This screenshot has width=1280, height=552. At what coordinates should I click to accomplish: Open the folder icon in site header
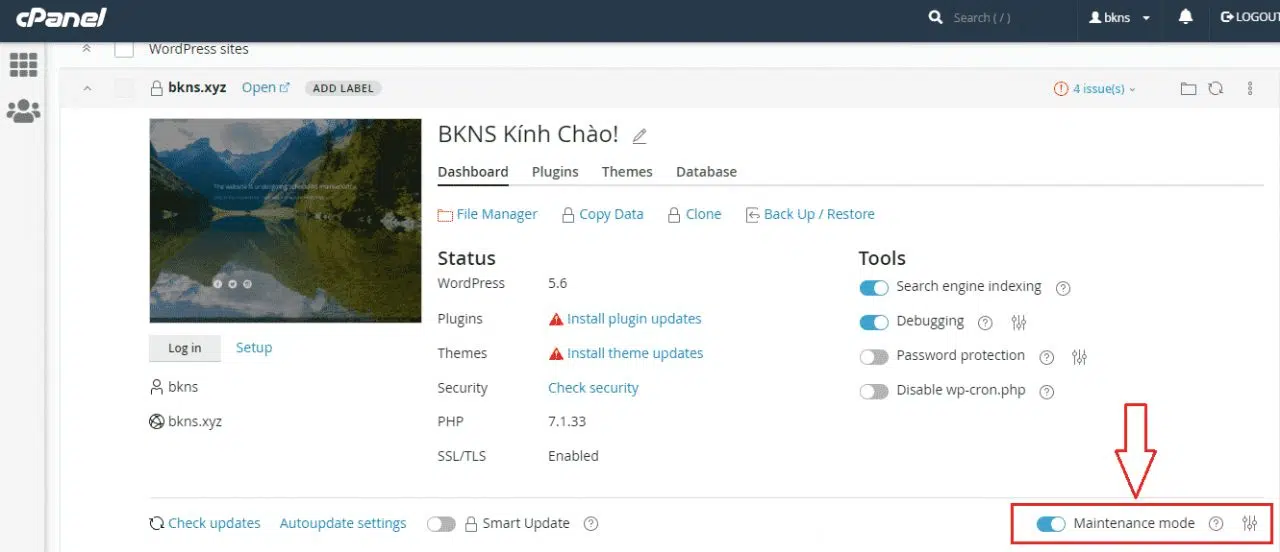coord(1188,88)
